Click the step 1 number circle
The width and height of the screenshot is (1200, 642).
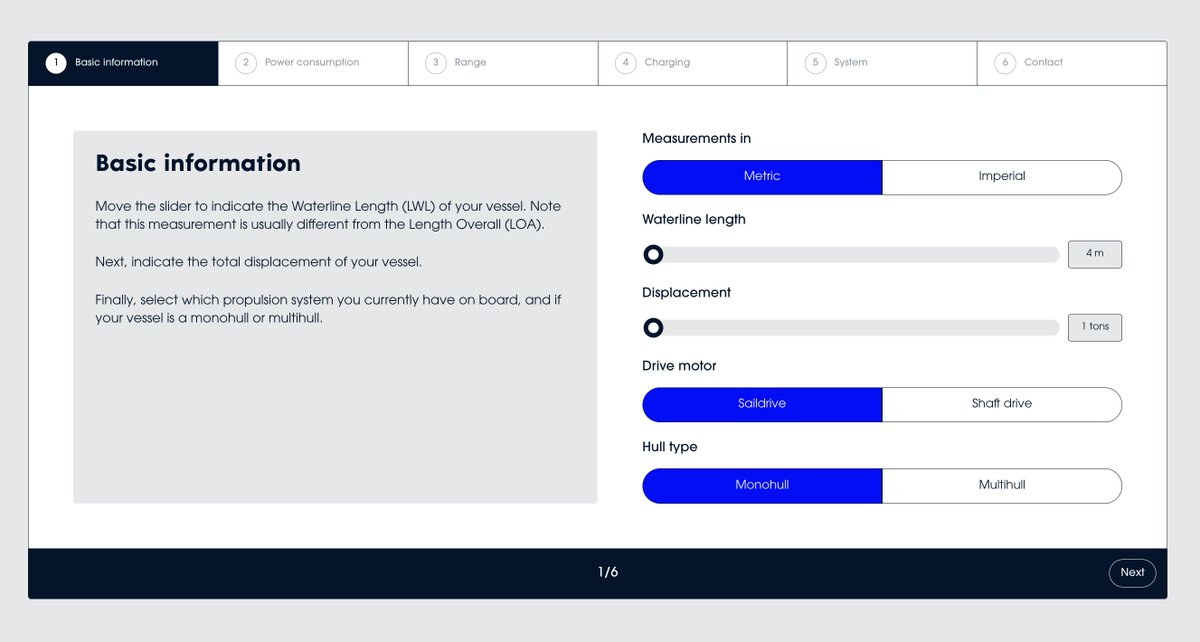(x=56, y=63)
